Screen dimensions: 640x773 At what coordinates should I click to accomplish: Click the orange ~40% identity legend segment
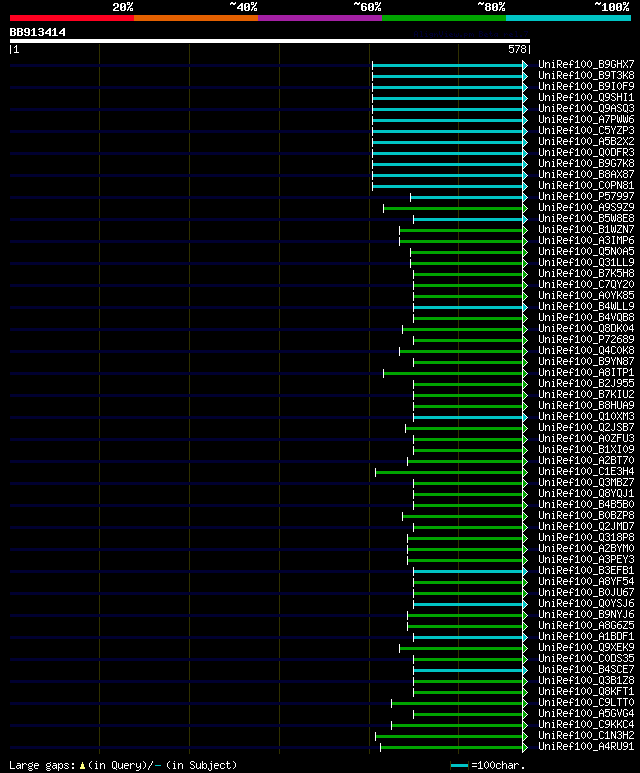pos(196,18)
